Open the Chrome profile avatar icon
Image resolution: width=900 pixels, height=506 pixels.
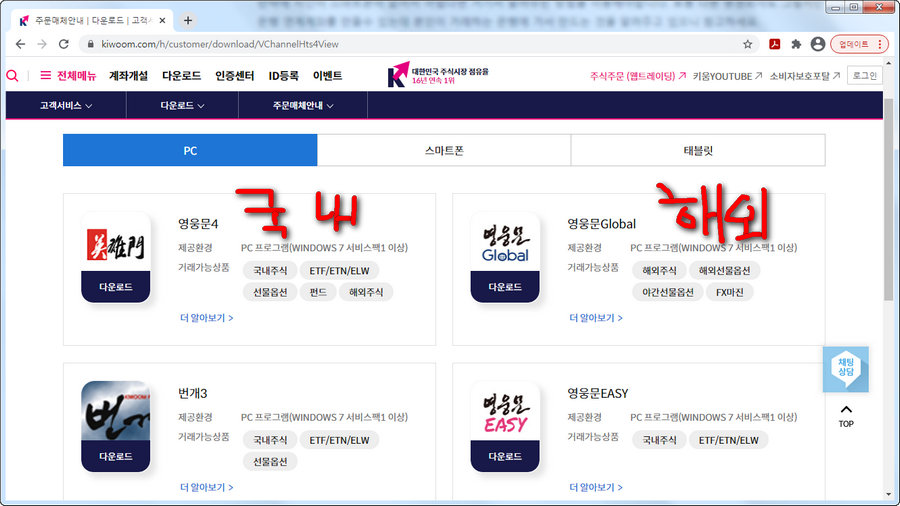pyautogui.click(x=818, y=44)
